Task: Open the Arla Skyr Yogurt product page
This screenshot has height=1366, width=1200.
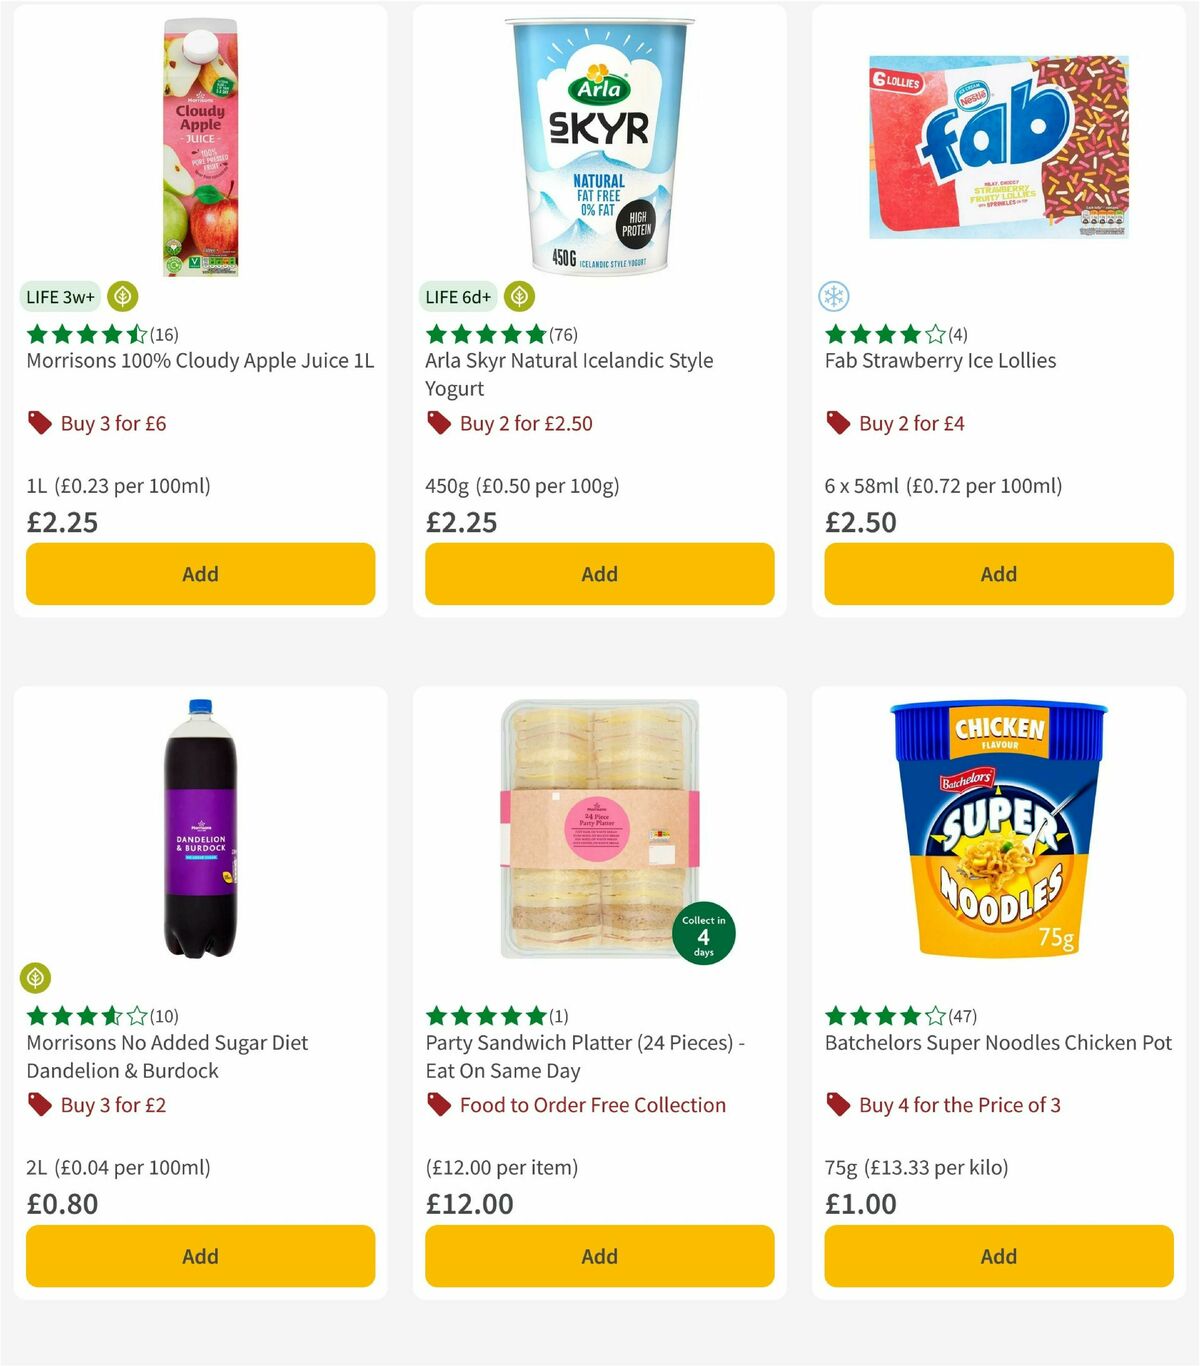Action: click(568, 374)
